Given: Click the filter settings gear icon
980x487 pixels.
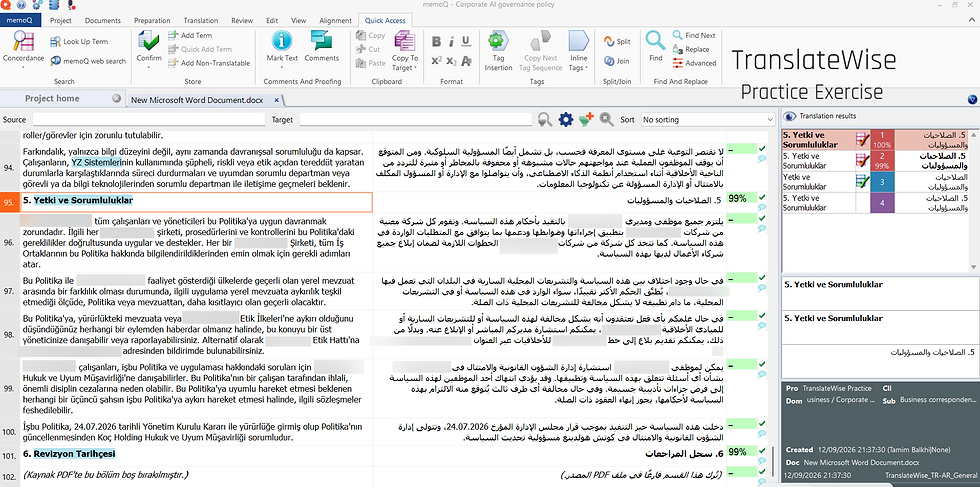Looking at the screenshot, I should tap(566, 119).
